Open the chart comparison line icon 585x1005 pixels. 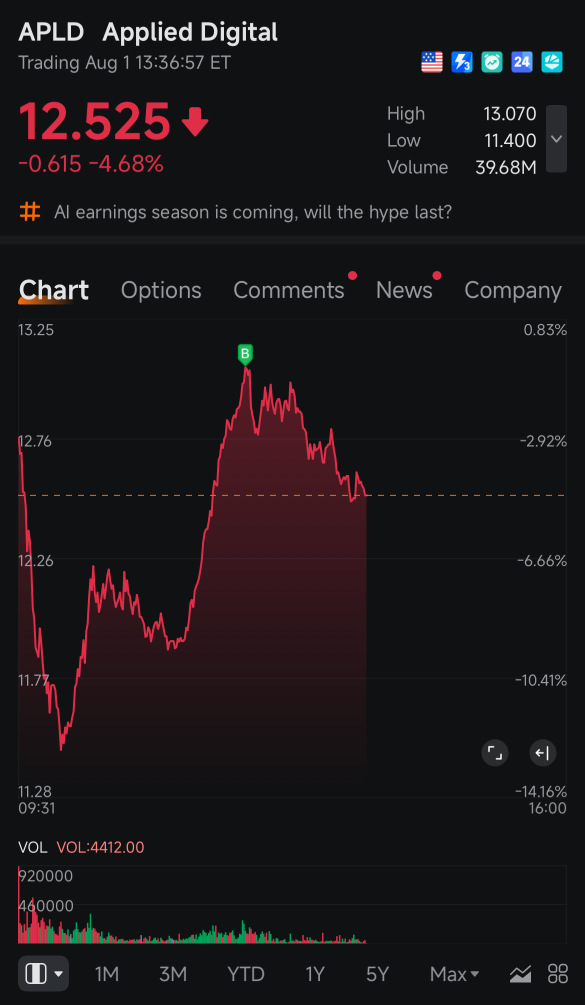click(520, 974)
